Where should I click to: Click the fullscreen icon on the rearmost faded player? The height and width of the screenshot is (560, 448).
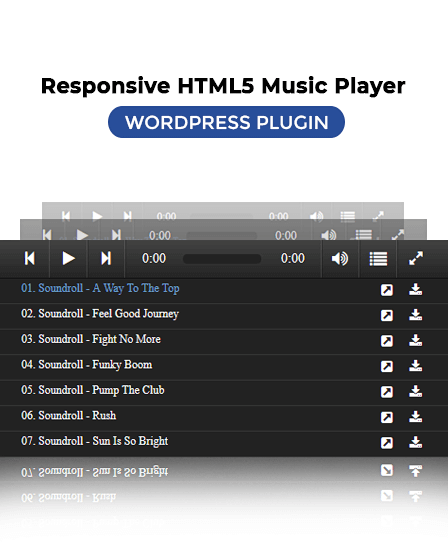click(x=378, y=215)
